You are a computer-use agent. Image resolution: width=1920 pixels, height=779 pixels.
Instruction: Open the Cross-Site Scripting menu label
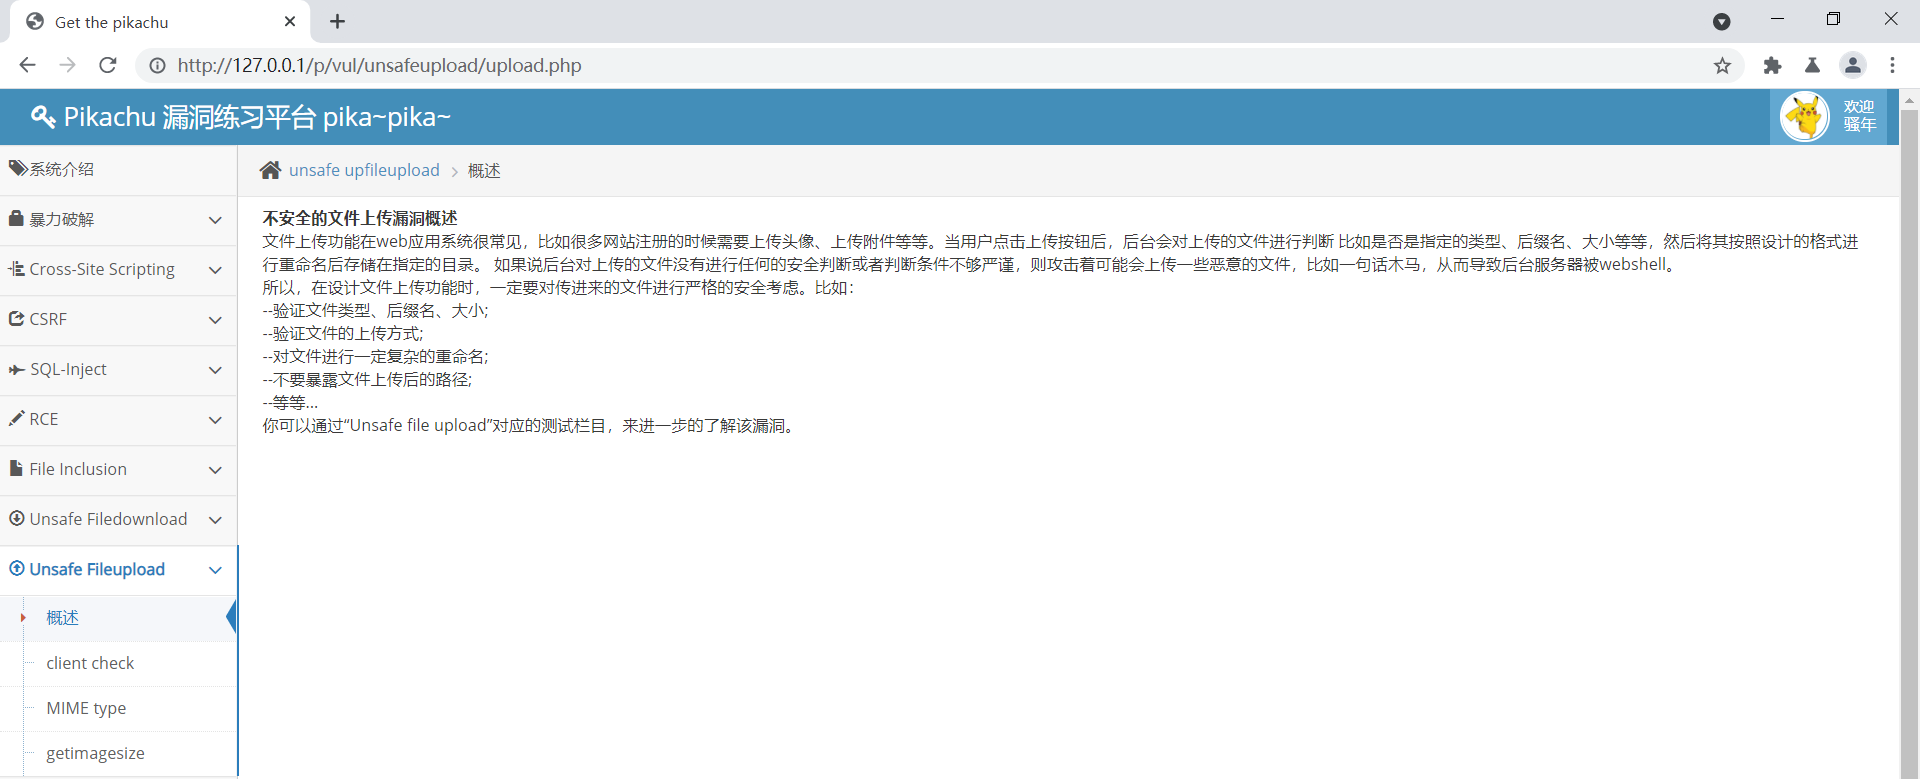(x=102, y=269)
